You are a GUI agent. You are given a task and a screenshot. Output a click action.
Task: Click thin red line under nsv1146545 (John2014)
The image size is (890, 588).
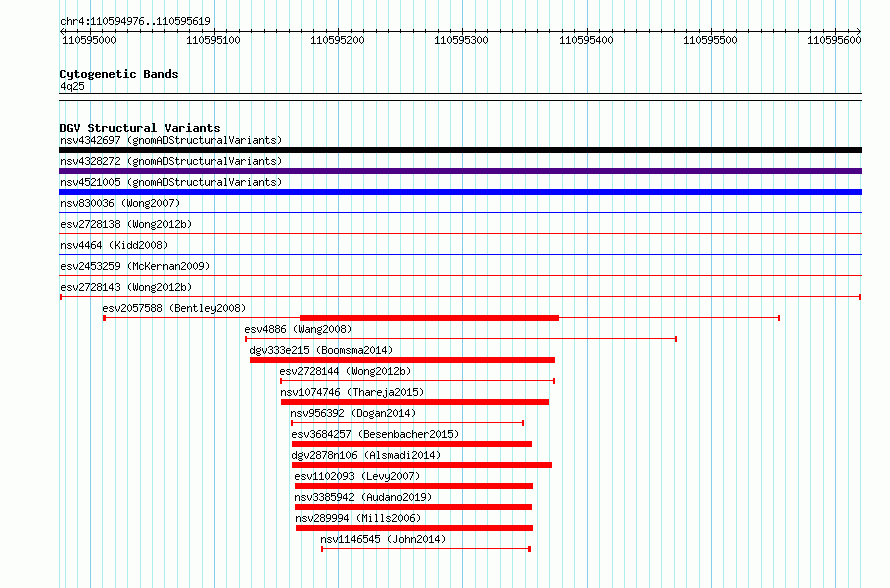(426, 549)
